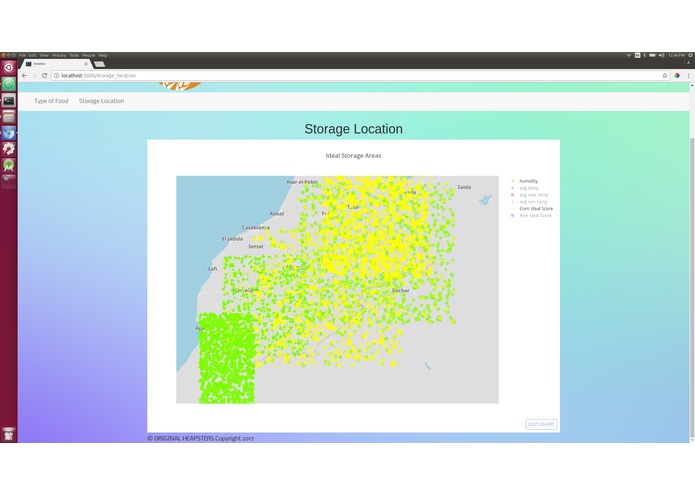Launch the System Settings tool from dock
The width and height of the screenshot is (695, 494).
(x=8, y=149)
